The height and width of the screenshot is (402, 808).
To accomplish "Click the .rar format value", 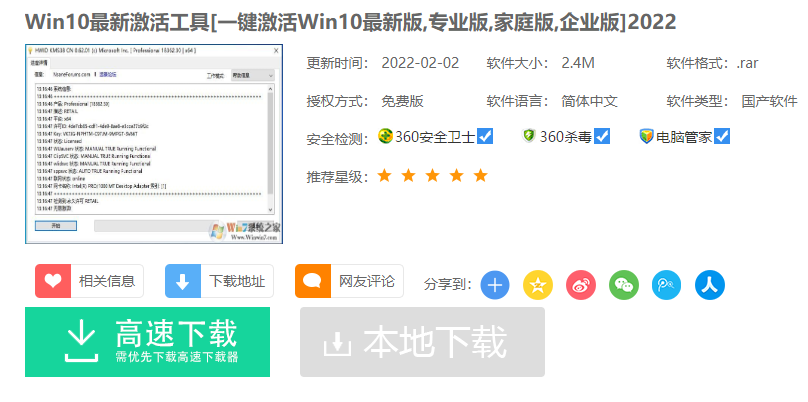I will tap(747, 63).
